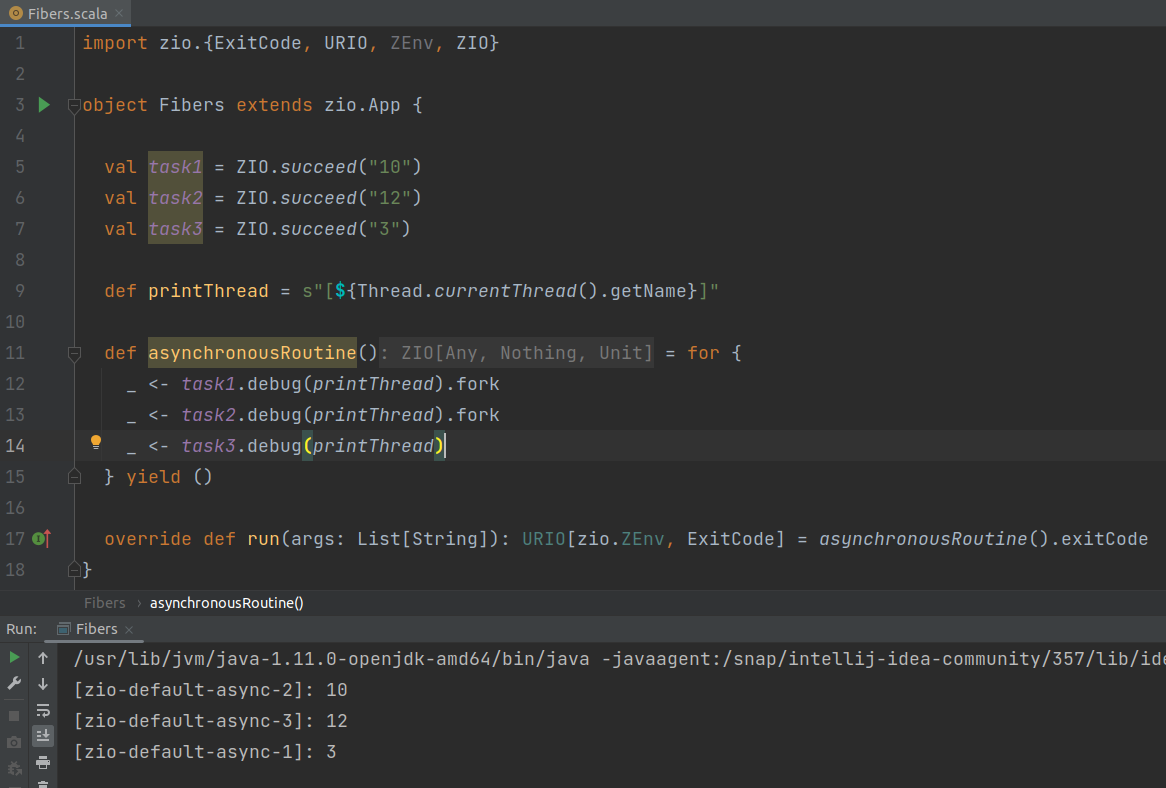The image size is (1166, 788).
Task: Click the run method name on line 17
Action: click(263, 539)
